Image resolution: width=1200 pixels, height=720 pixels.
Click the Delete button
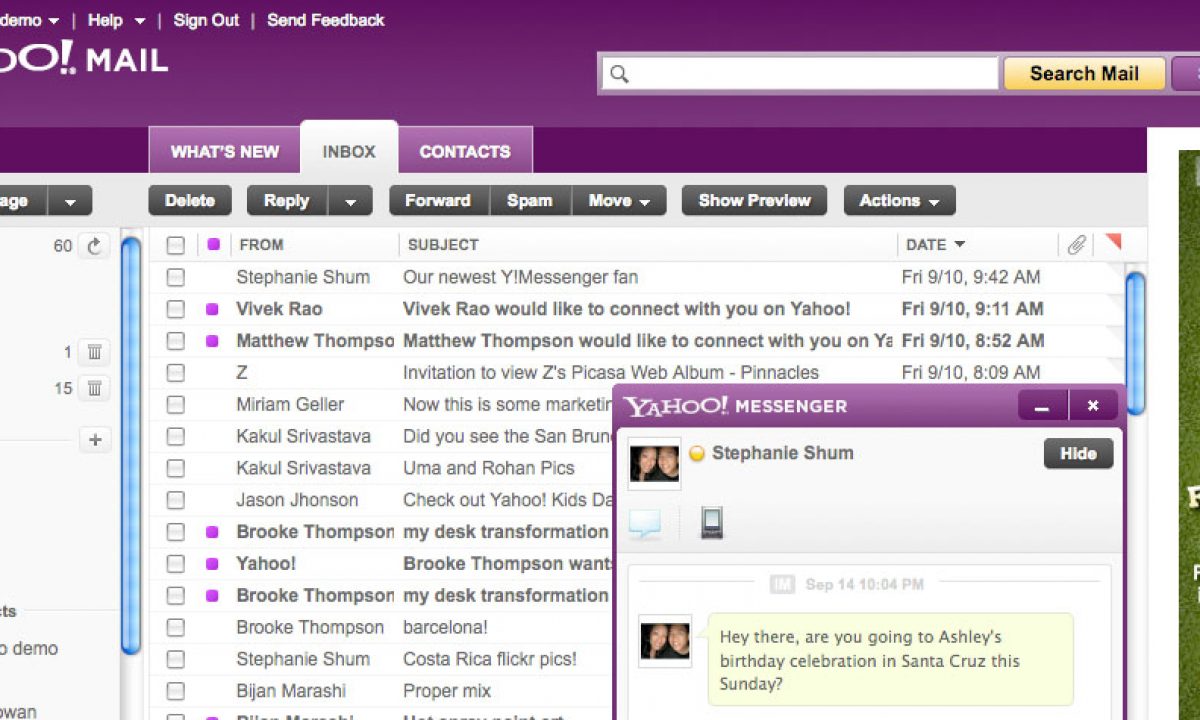click(190, 201)
